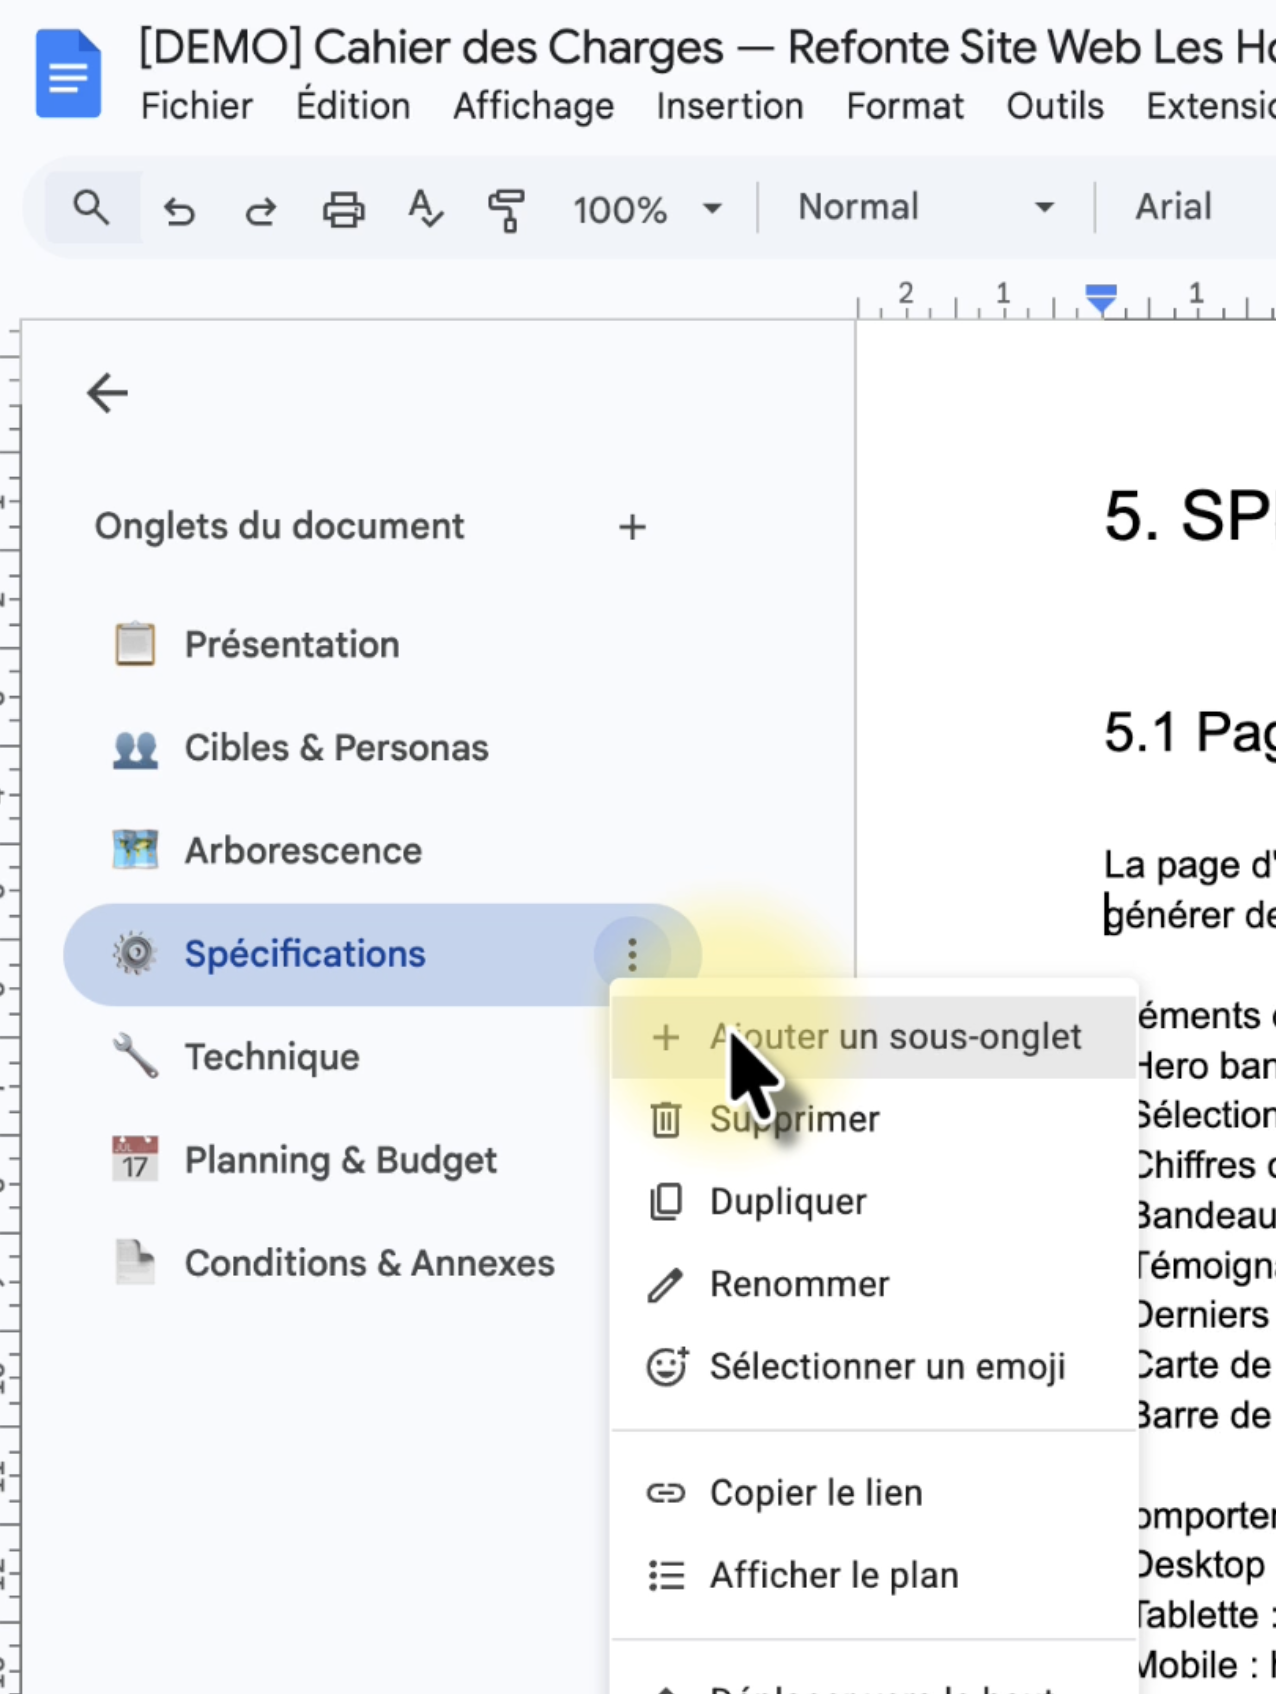Click the redo arrow icon

click(261, 210)
